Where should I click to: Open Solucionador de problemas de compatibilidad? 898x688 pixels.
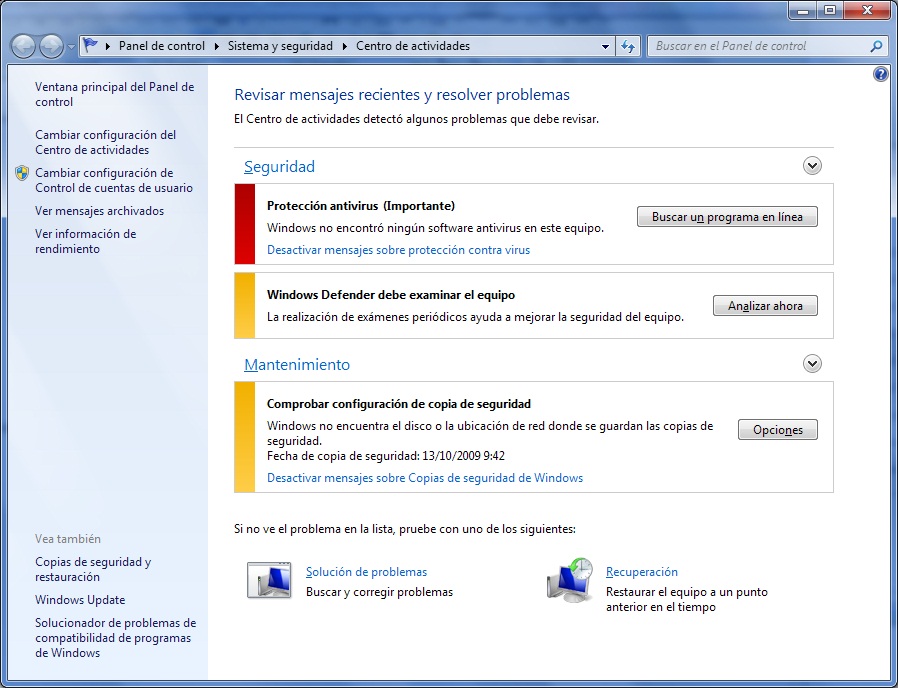(115, 638)
